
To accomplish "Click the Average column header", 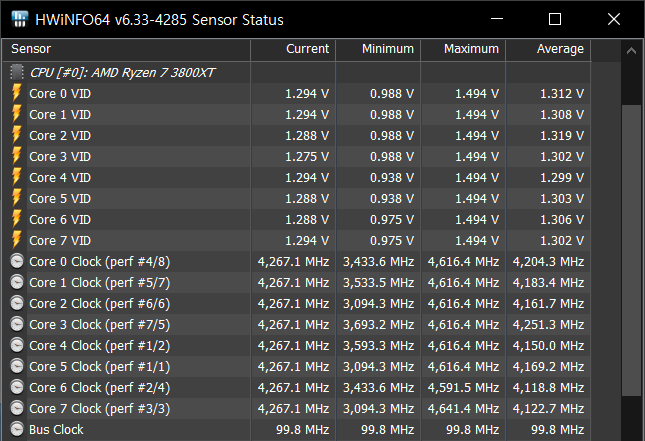I will click(x=548, y=50).
